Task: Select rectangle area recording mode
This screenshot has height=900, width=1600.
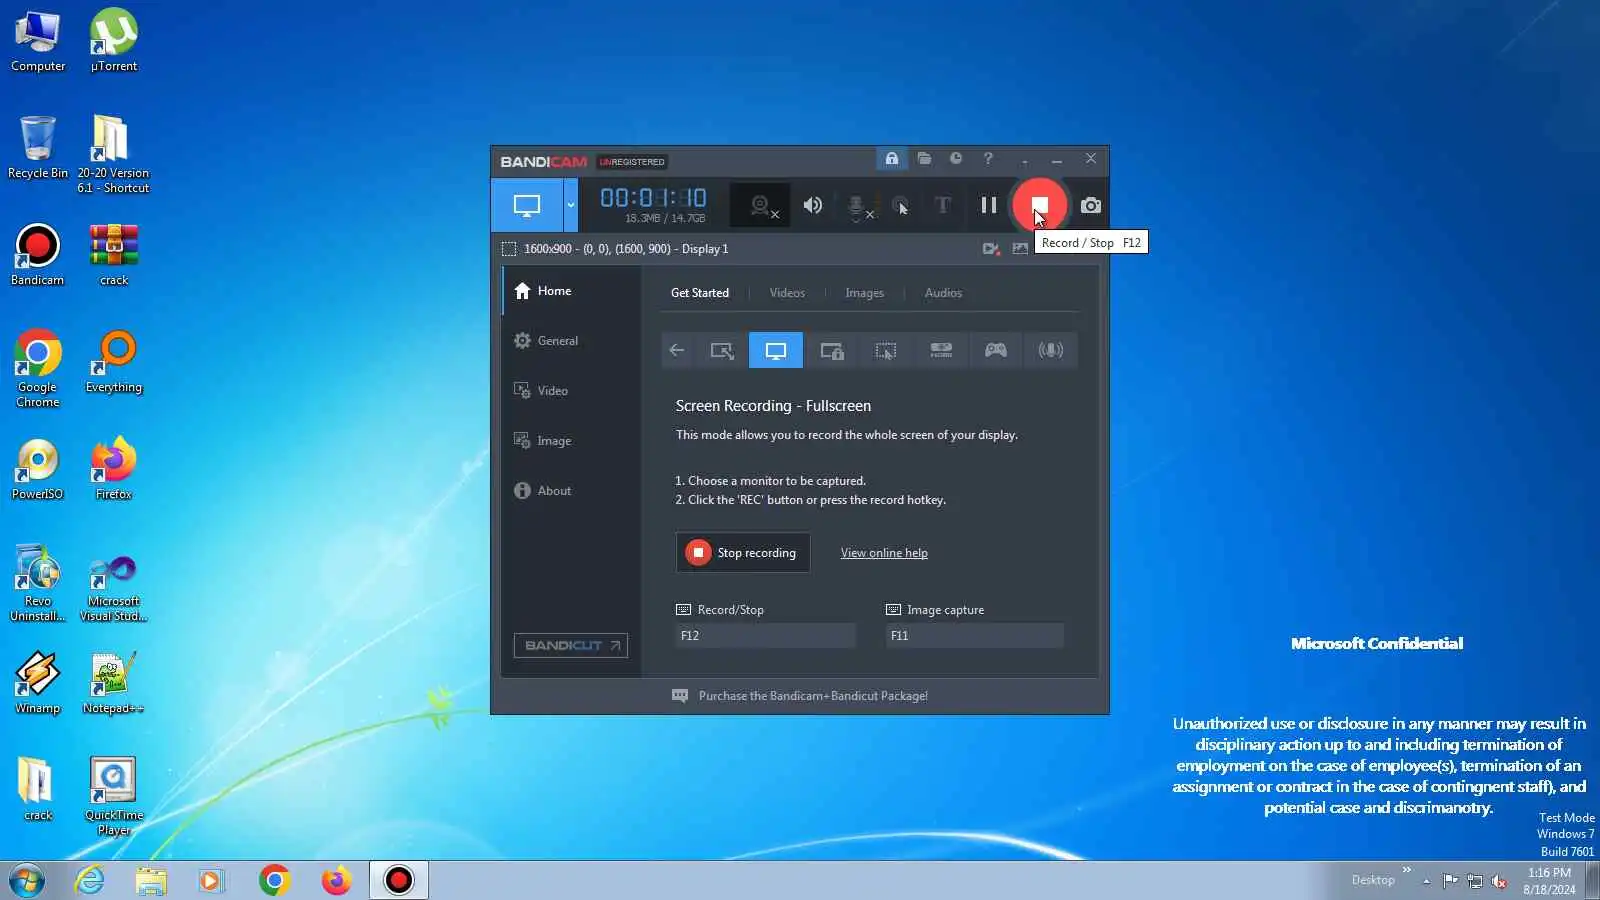Action: click(722, 350)
